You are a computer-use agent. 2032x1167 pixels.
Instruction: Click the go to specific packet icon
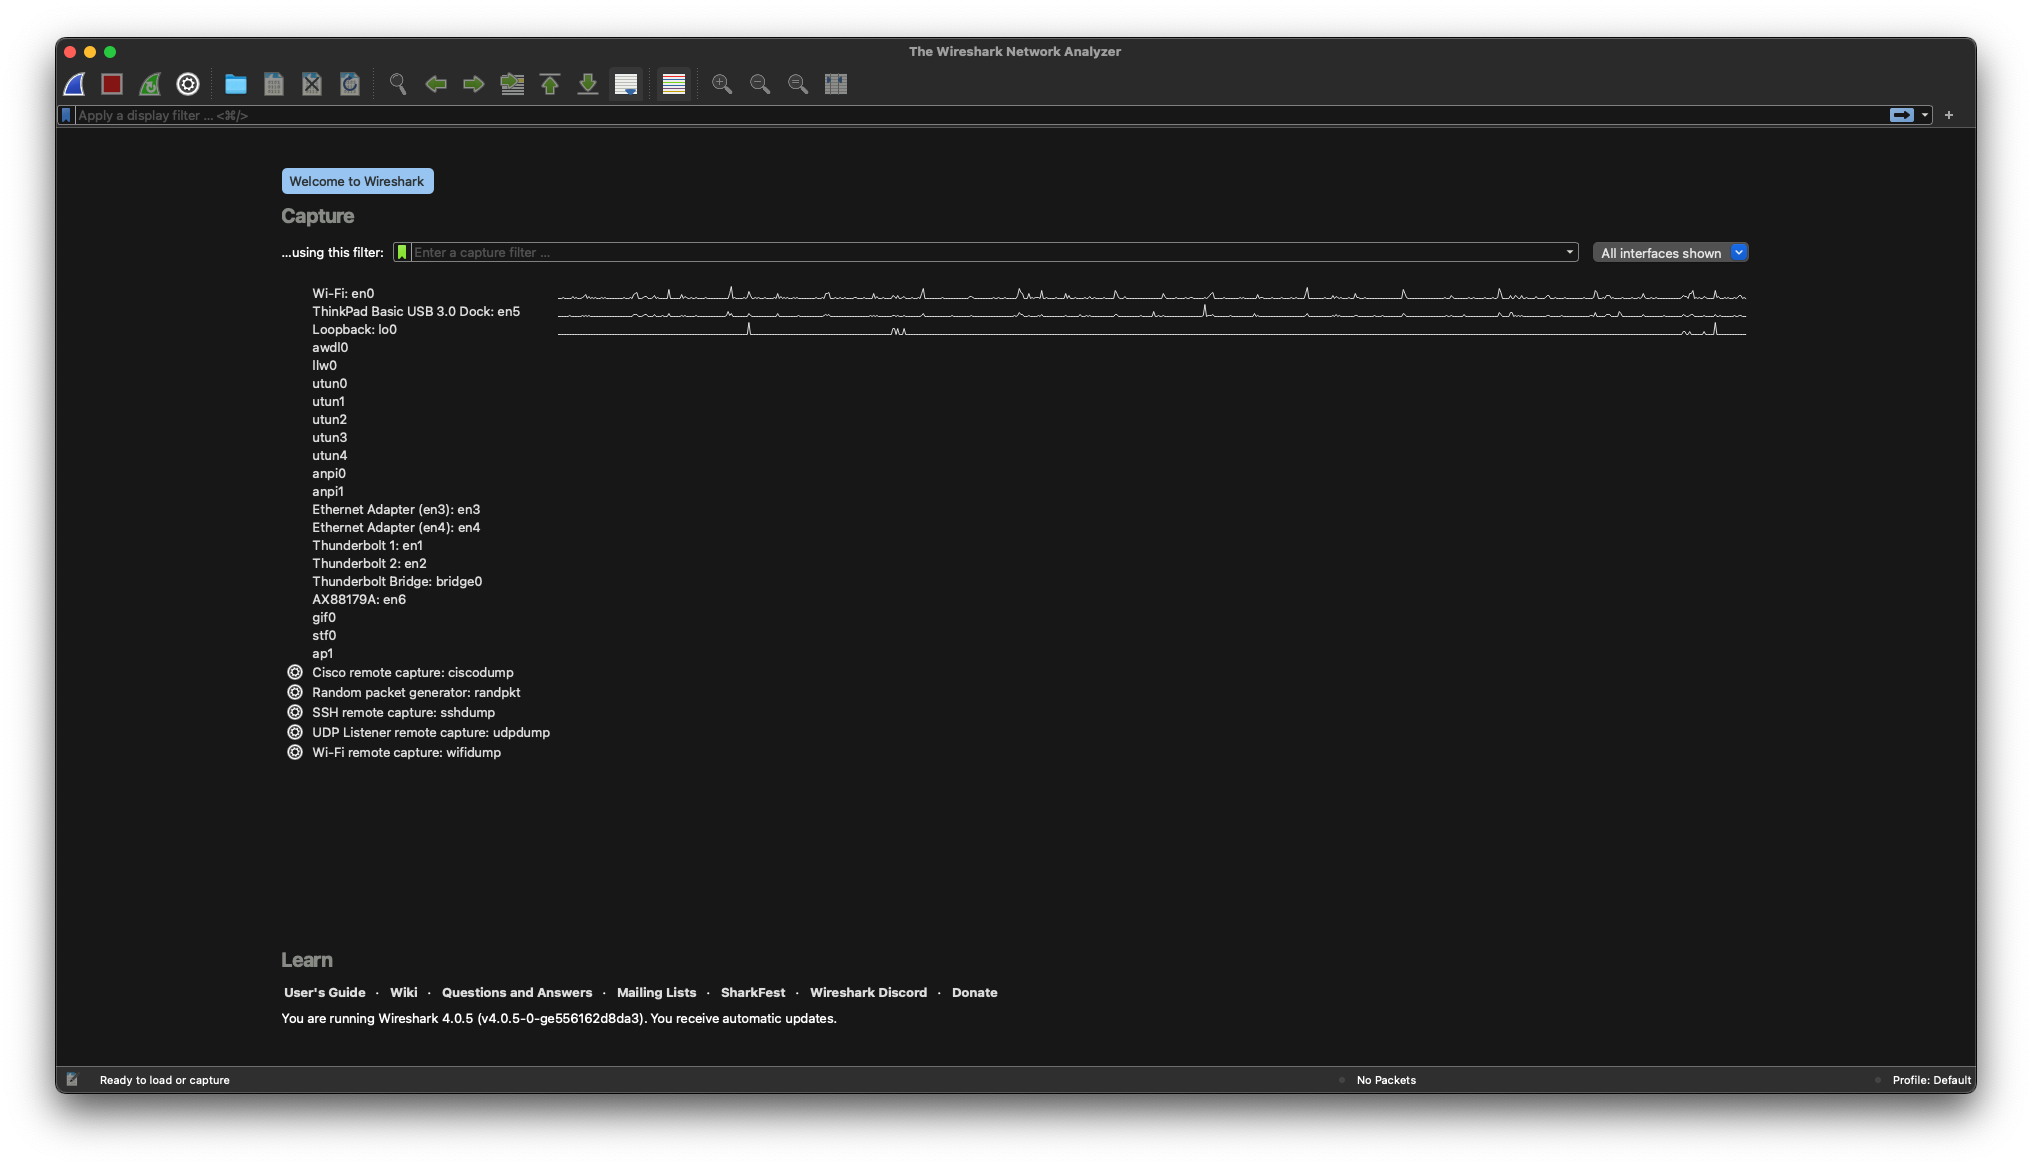(512, 85)
